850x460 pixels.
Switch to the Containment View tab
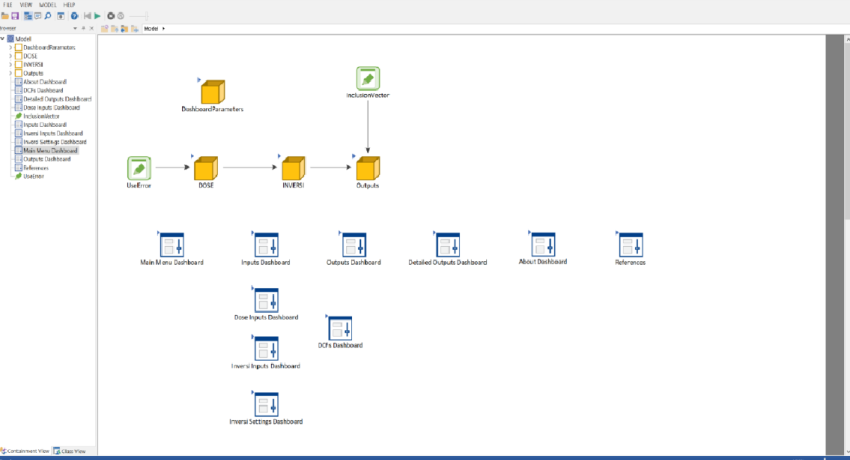[25, 451]
